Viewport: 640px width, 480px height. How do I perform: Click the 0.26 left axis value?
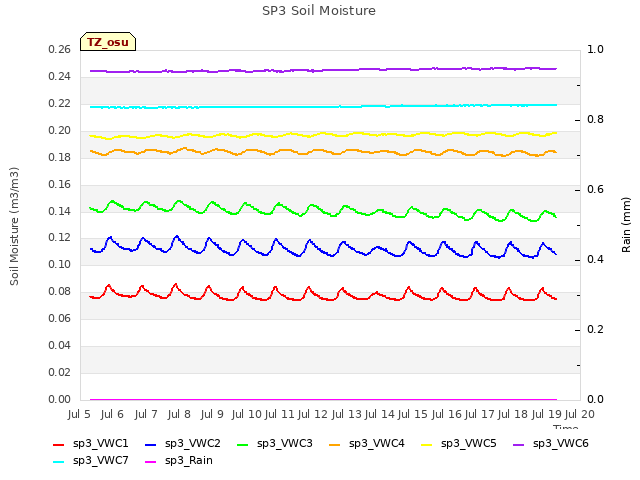click(x=60, y=49)
